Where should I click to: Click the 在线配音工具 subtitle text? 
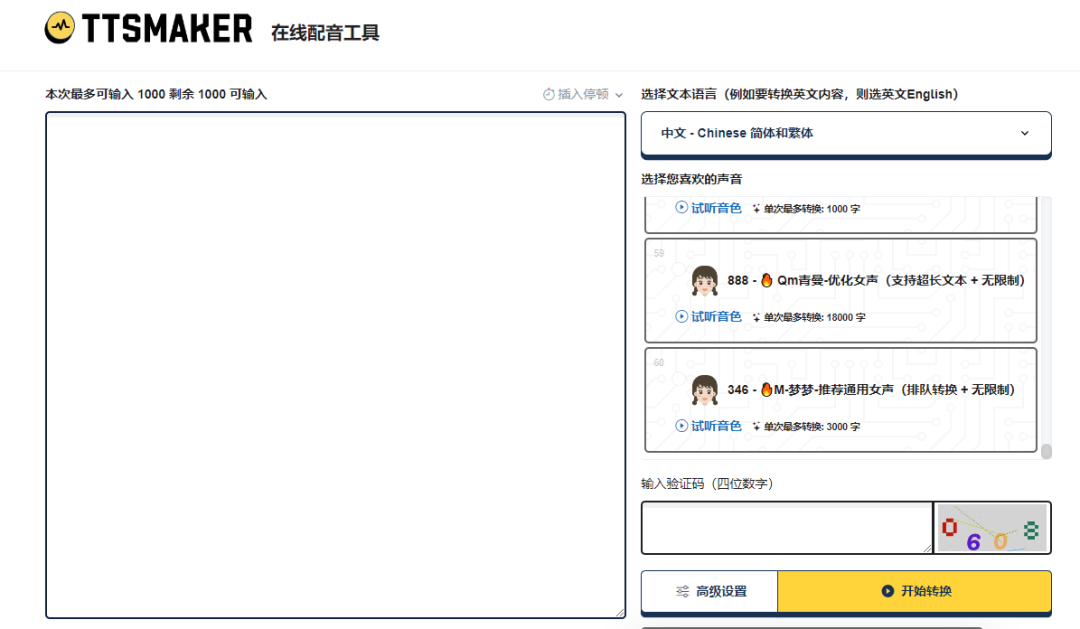click(325, 32)
